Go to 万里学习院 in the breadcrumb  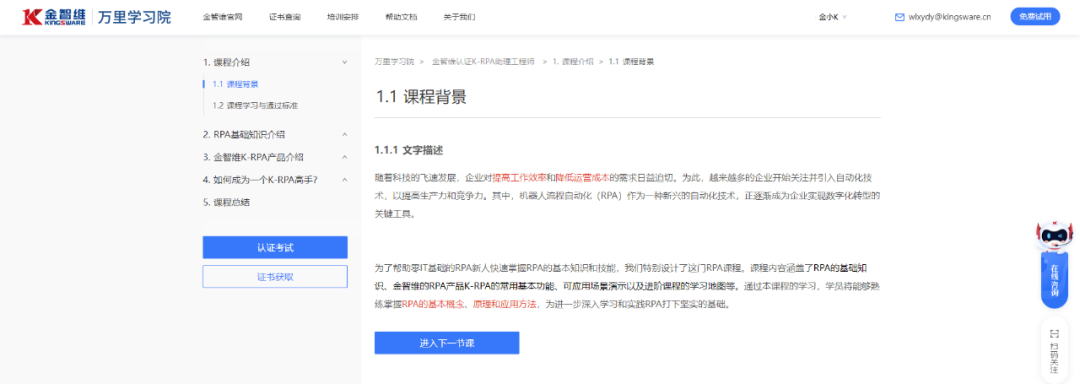(x=395, y=61)
